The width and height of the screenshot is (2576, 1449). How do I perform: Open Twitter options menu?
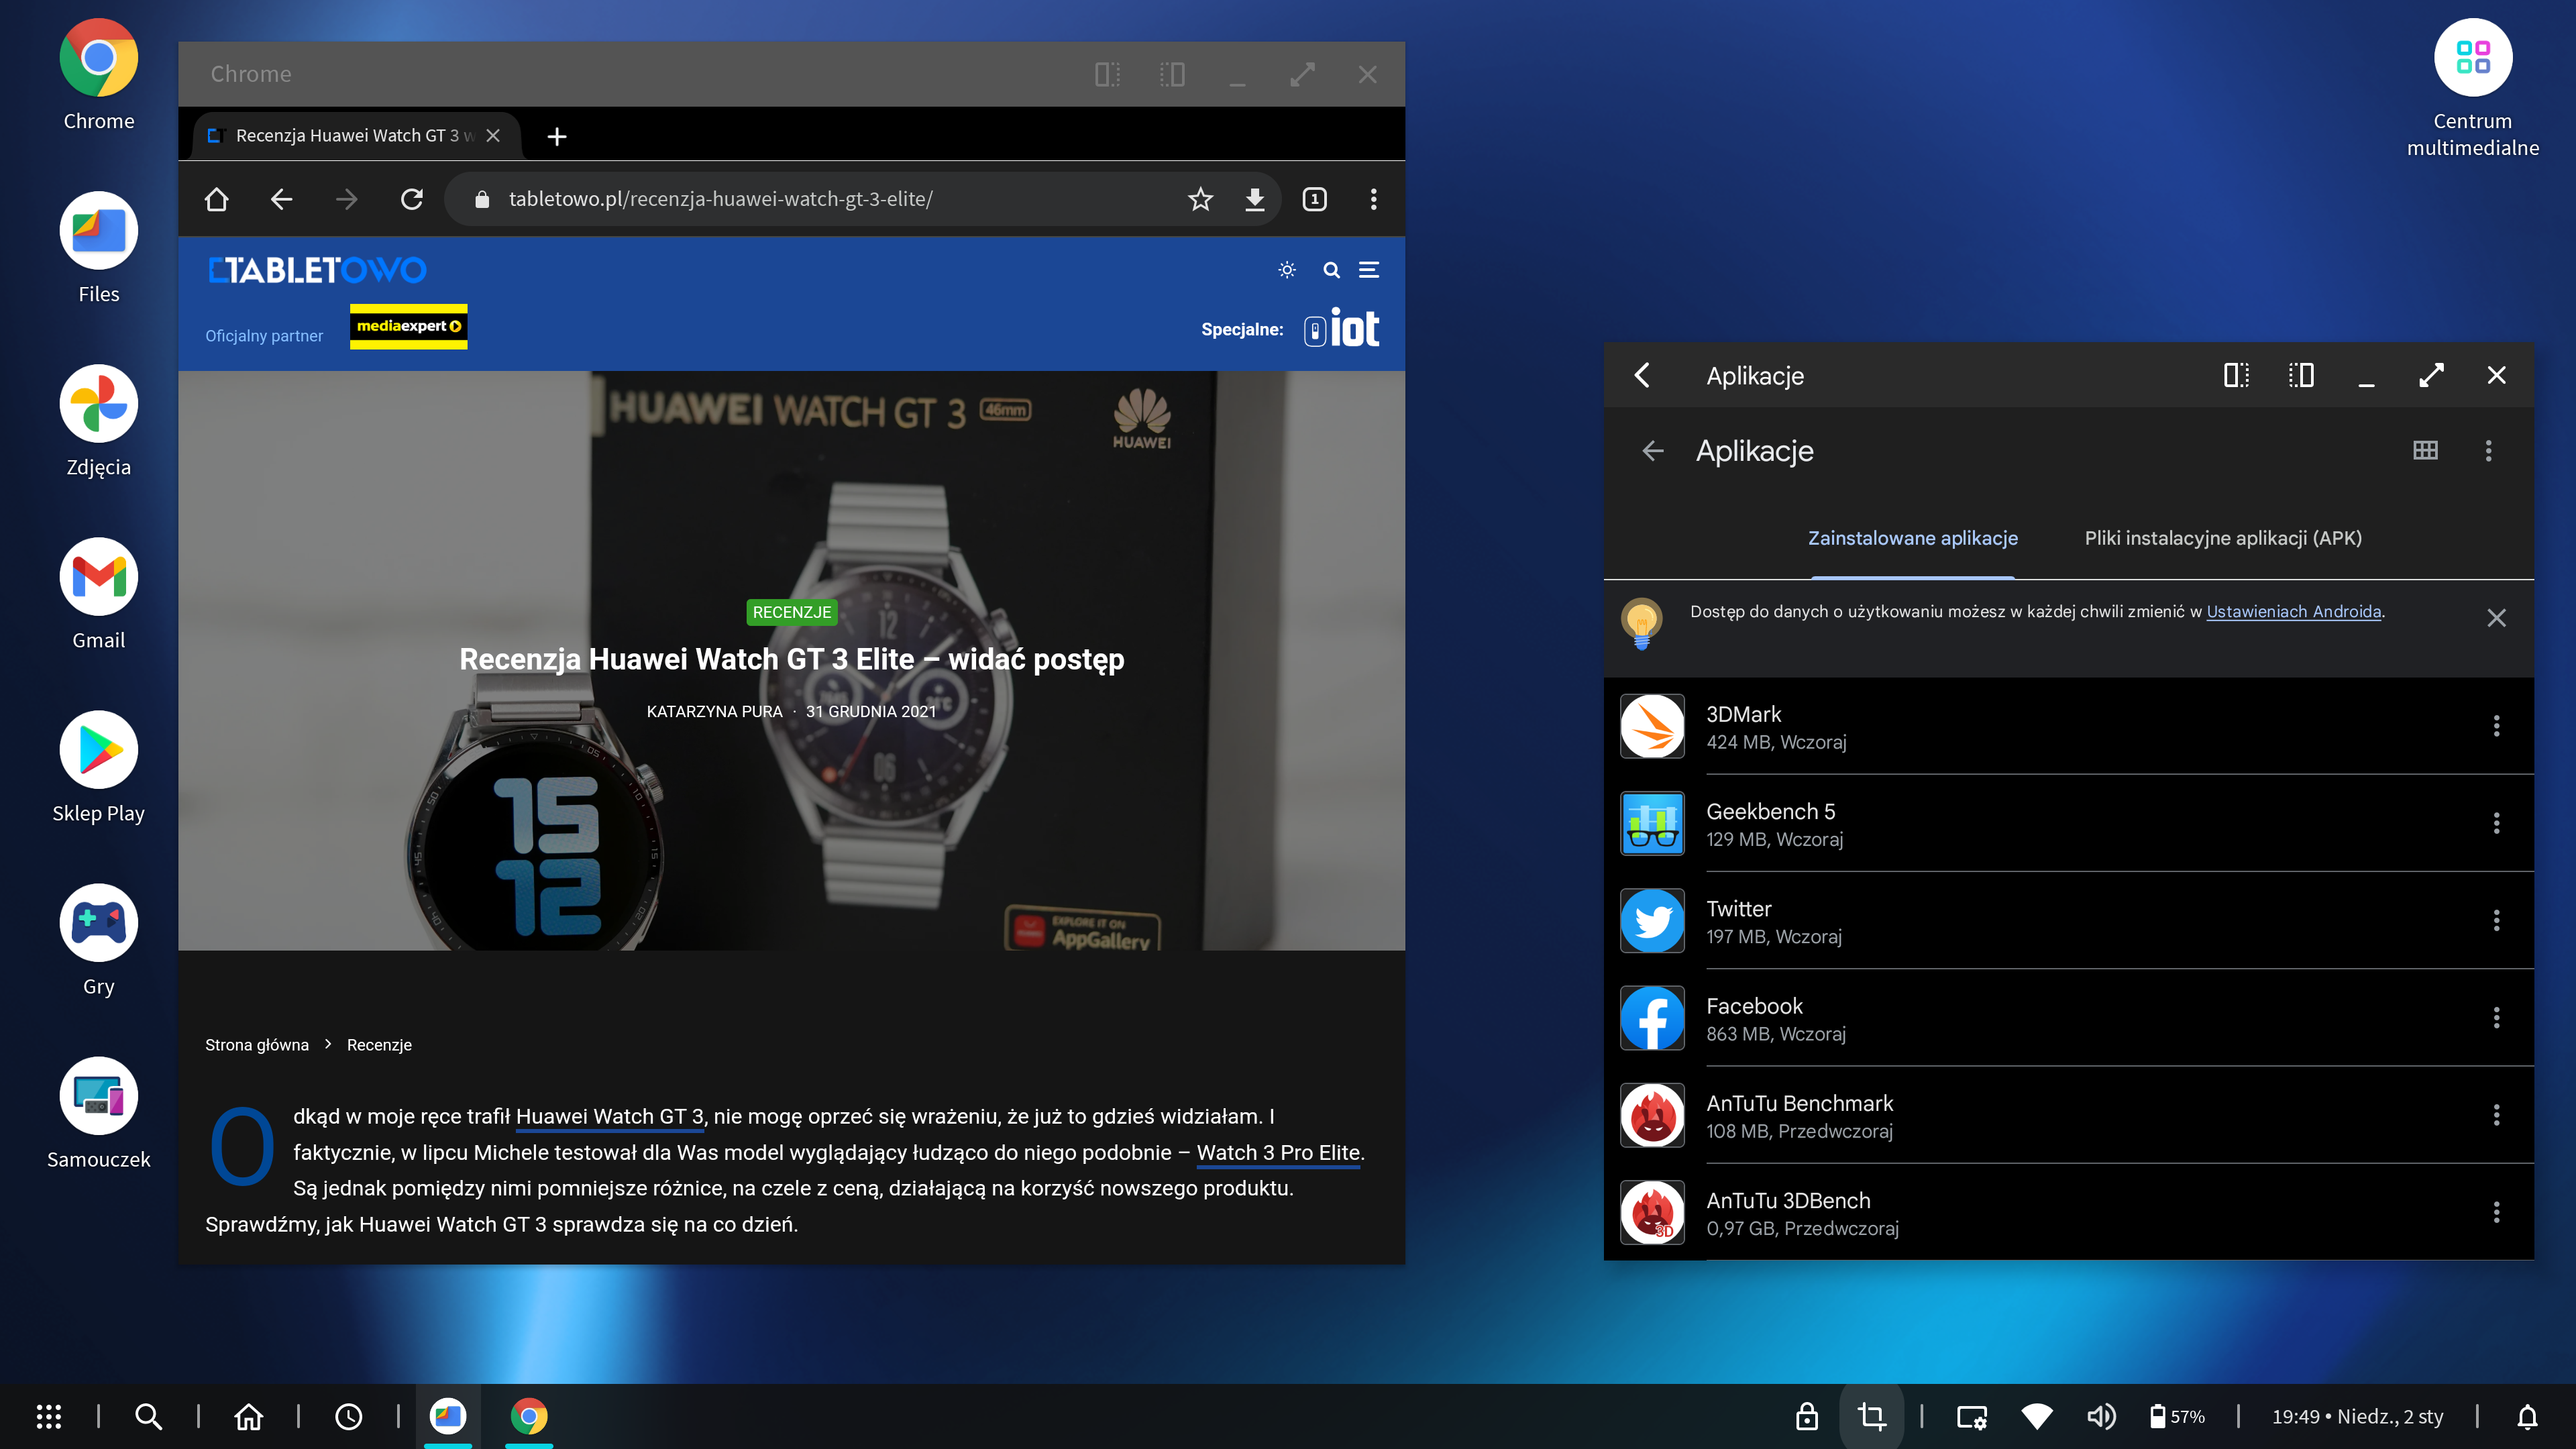click(2496, 920)
